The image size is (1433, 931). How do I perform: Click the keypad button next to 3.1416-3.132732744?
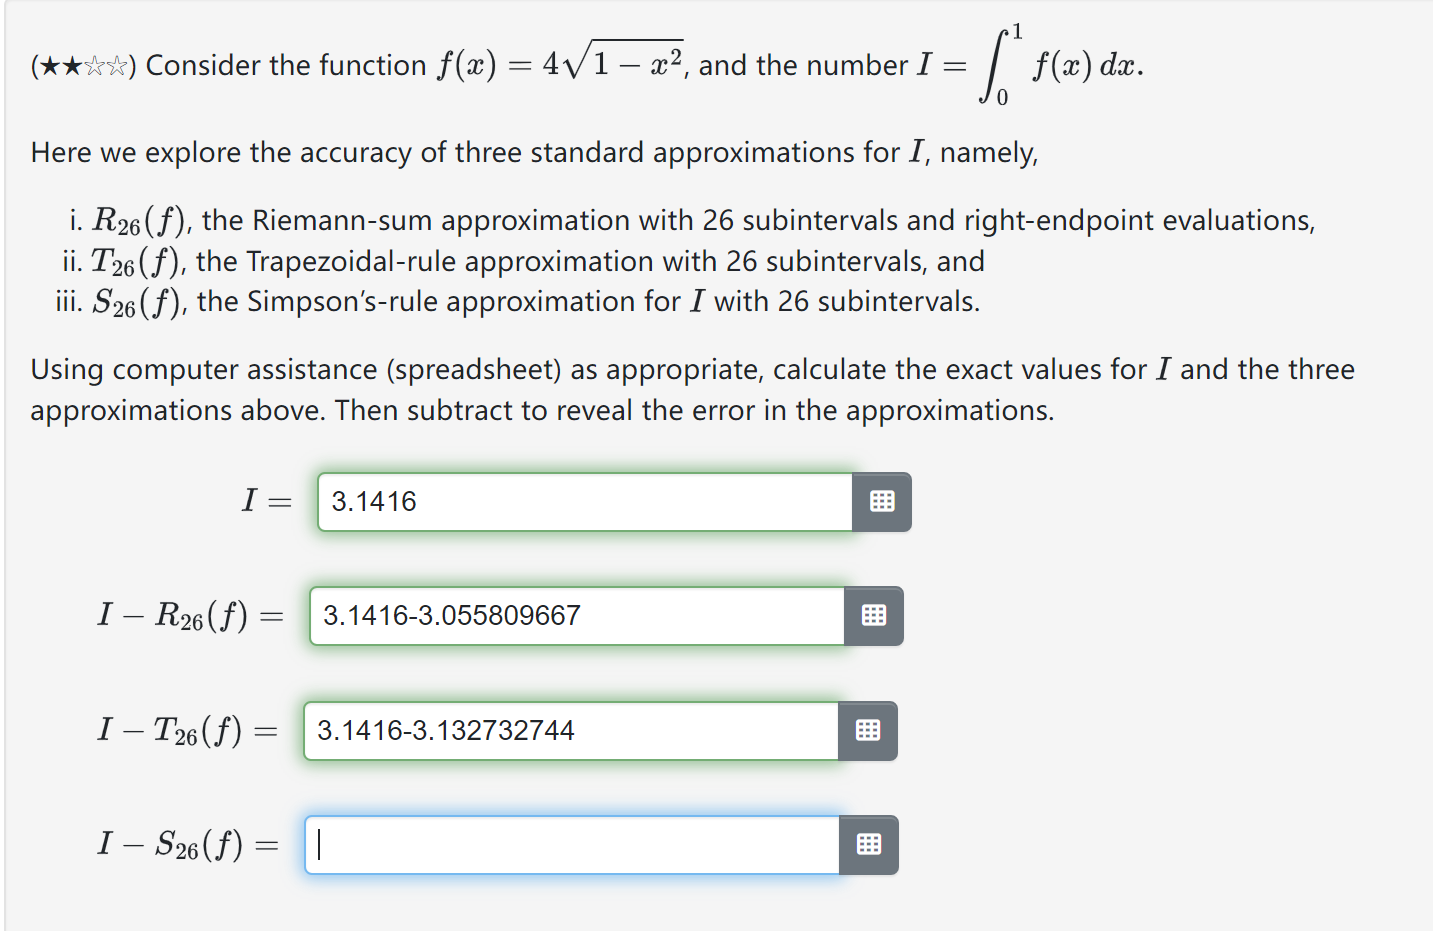click(x=869, y=731)
